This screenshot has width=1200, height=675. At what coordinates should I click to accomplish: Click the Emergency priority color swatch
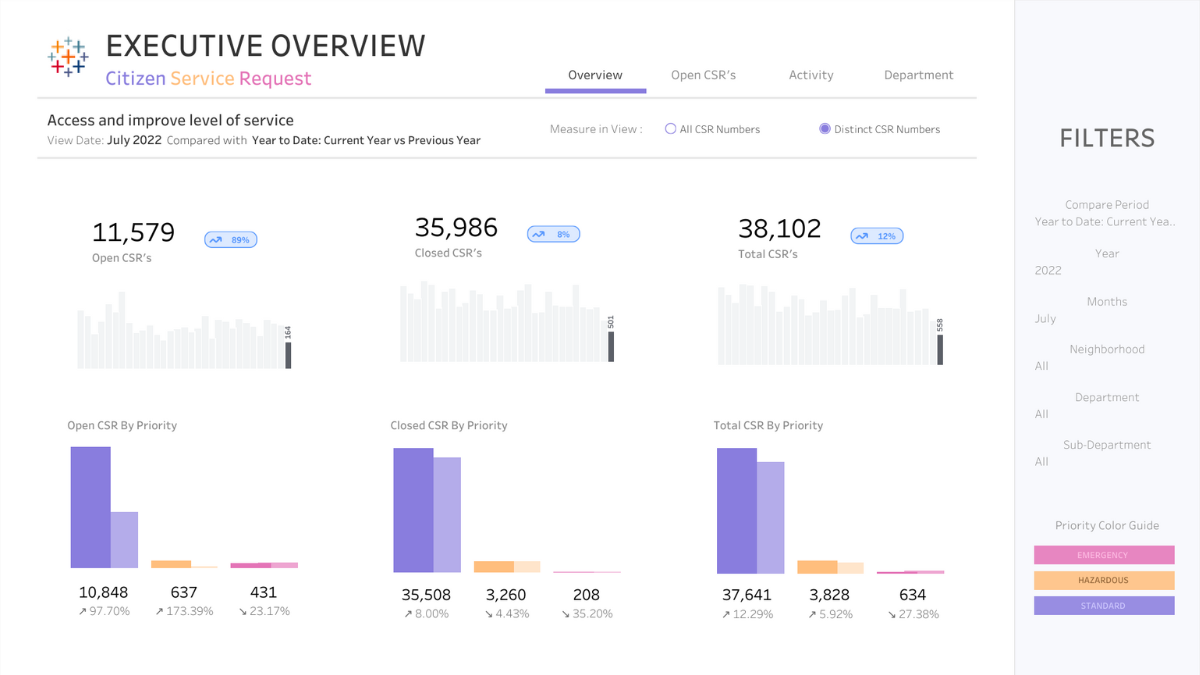[1104, 555]
